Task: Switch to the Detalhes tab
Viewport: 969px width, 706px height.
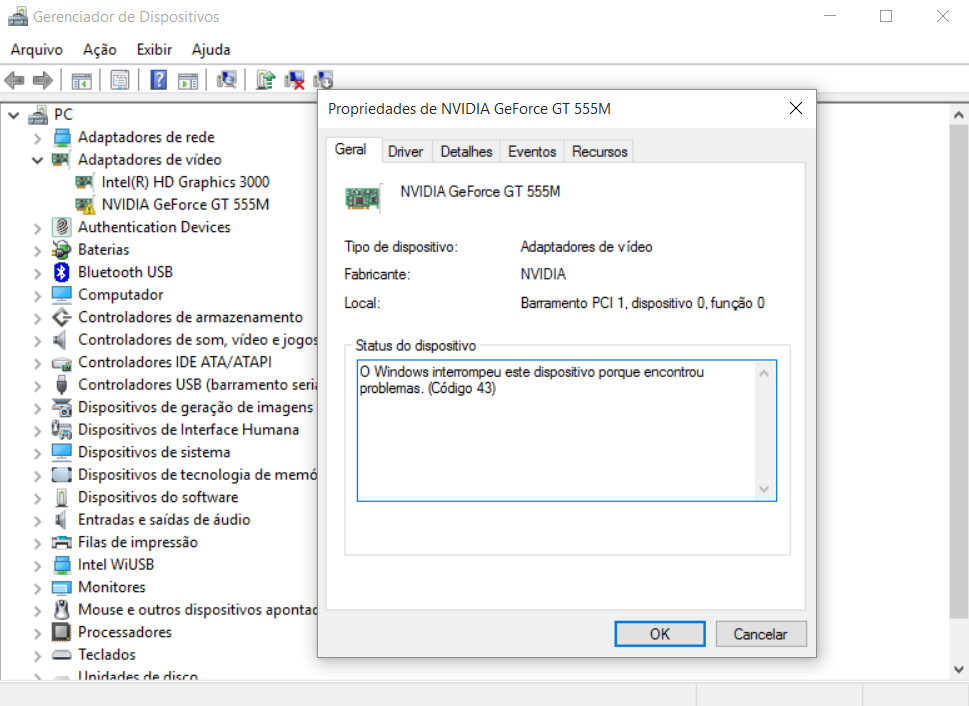Action: 467,151
